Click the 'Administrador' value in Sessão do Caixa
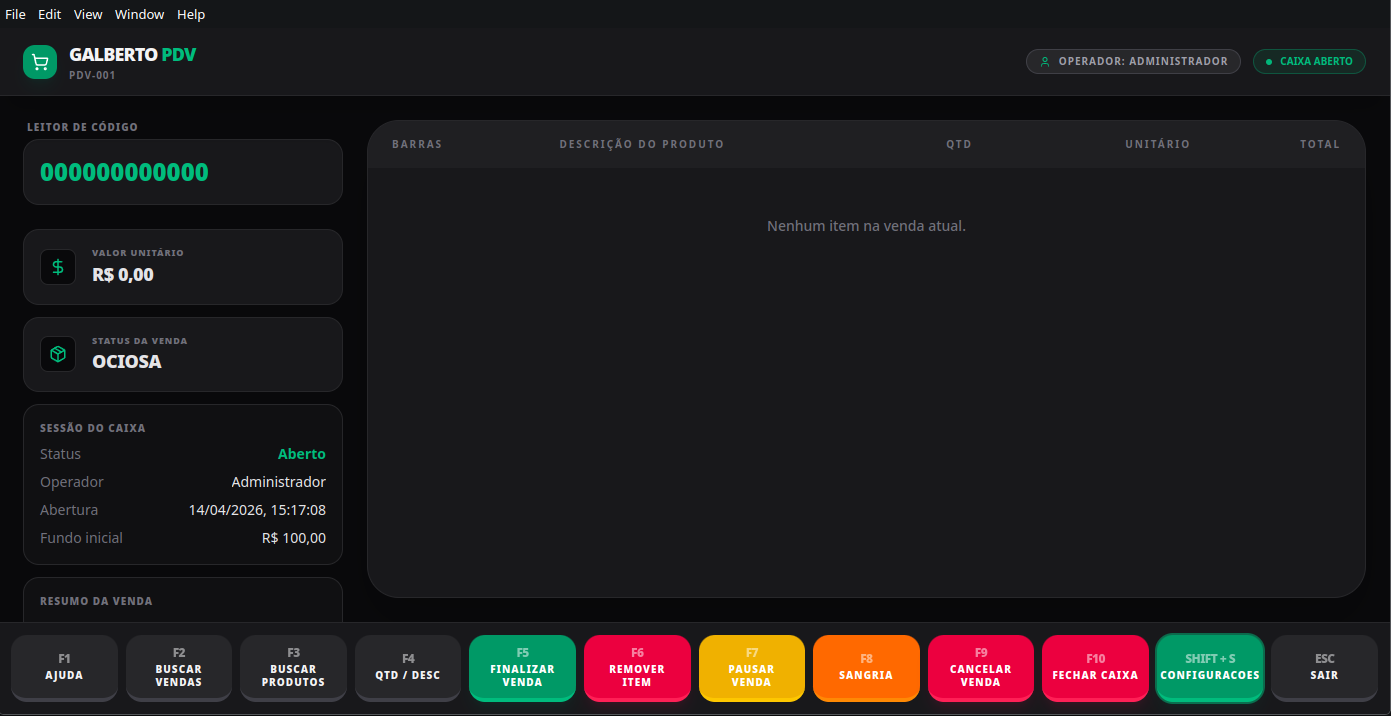The width and height of the screenshot is (1391, 716). [279, 482]
